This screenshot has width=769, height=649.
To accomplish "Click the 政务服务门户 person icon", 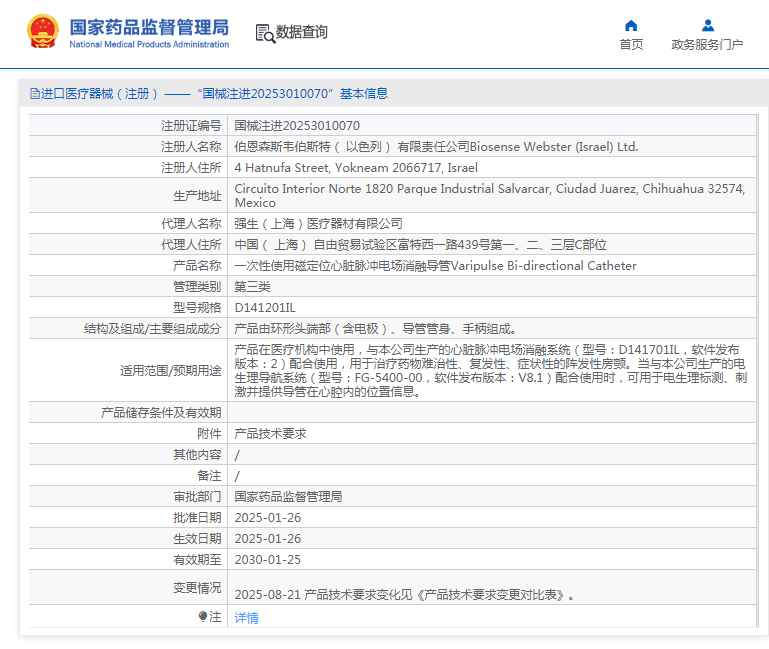I will coord(707,25).
